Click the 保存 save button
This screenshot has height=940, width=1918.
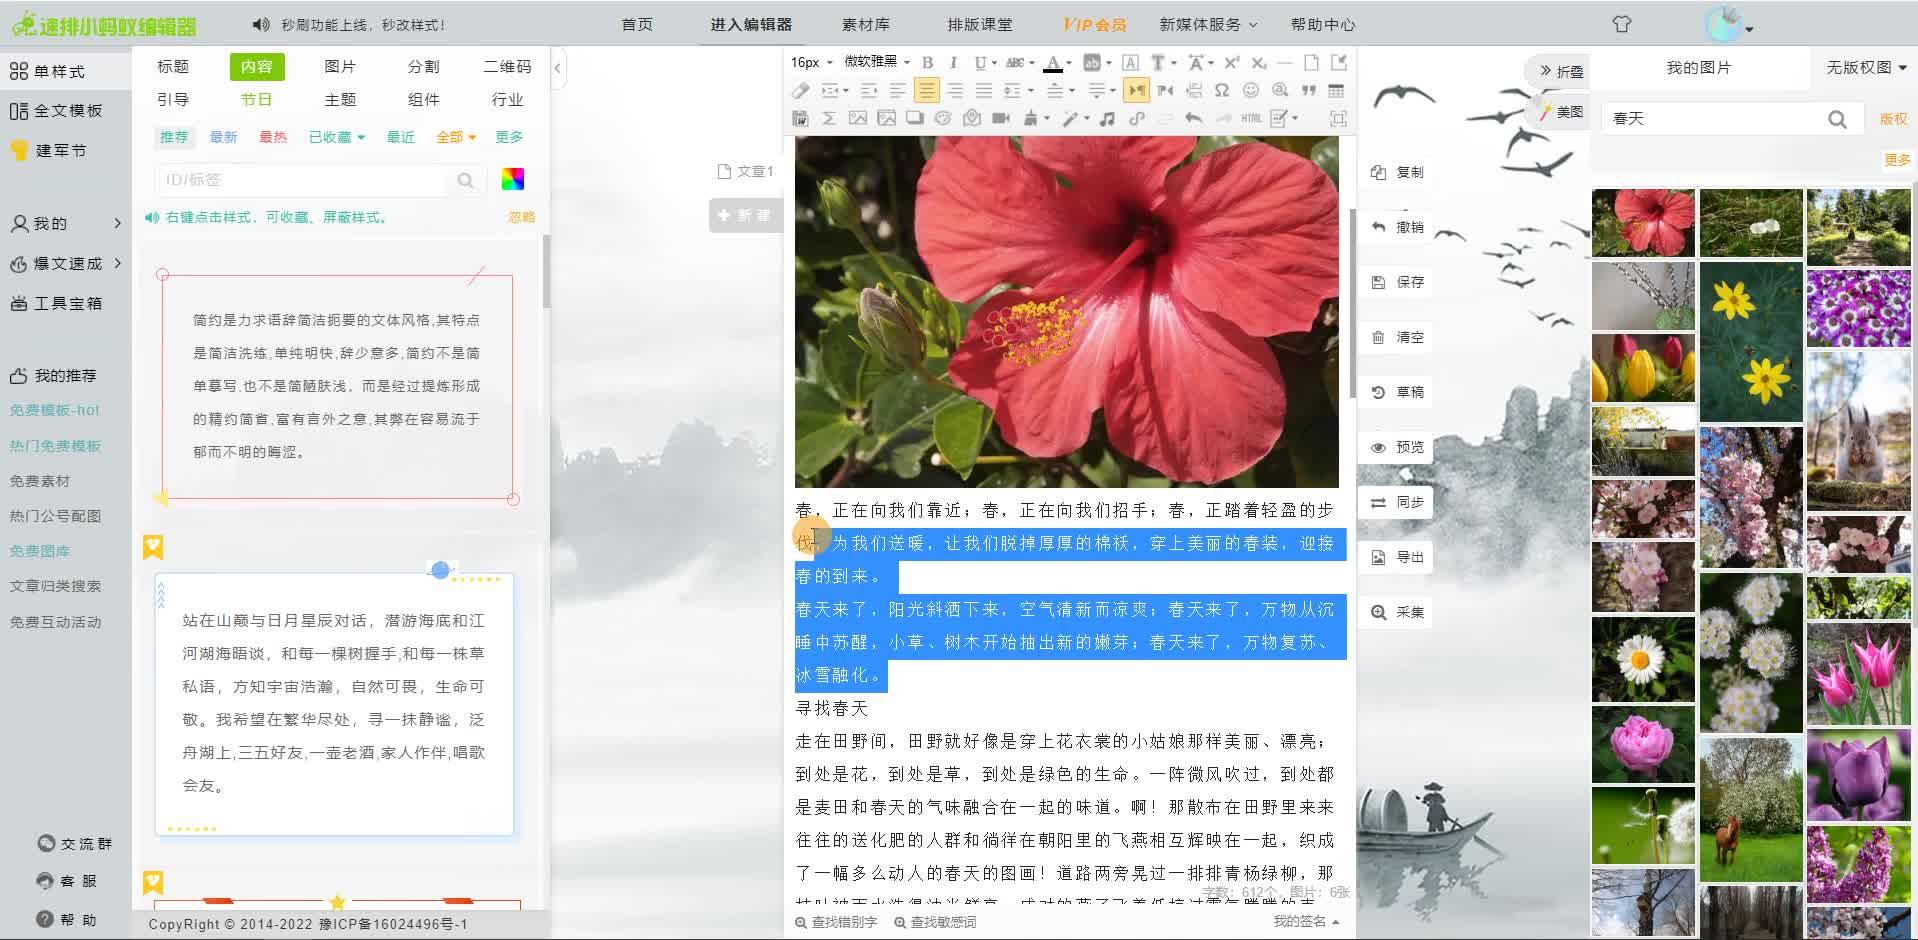tap(1398, 282)
